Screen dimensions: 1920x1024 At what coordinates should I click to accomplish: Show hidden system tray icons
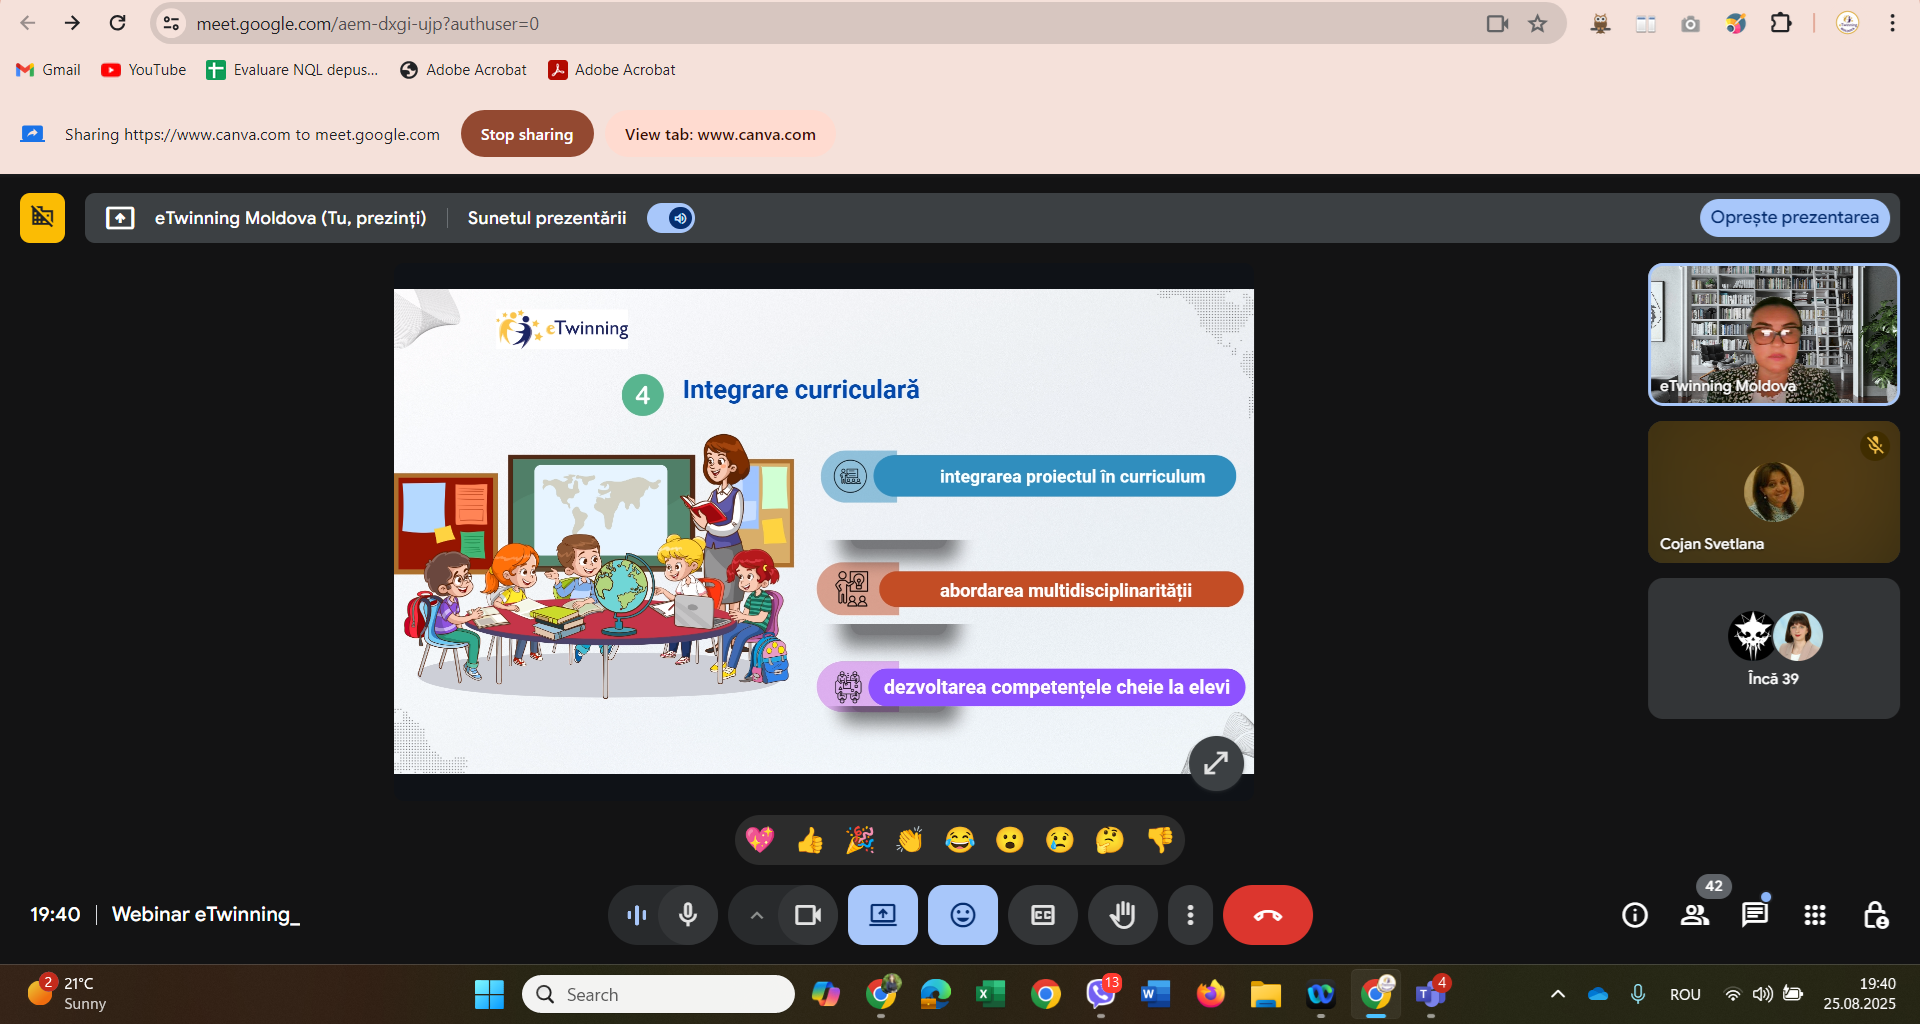click(1557, 994)
